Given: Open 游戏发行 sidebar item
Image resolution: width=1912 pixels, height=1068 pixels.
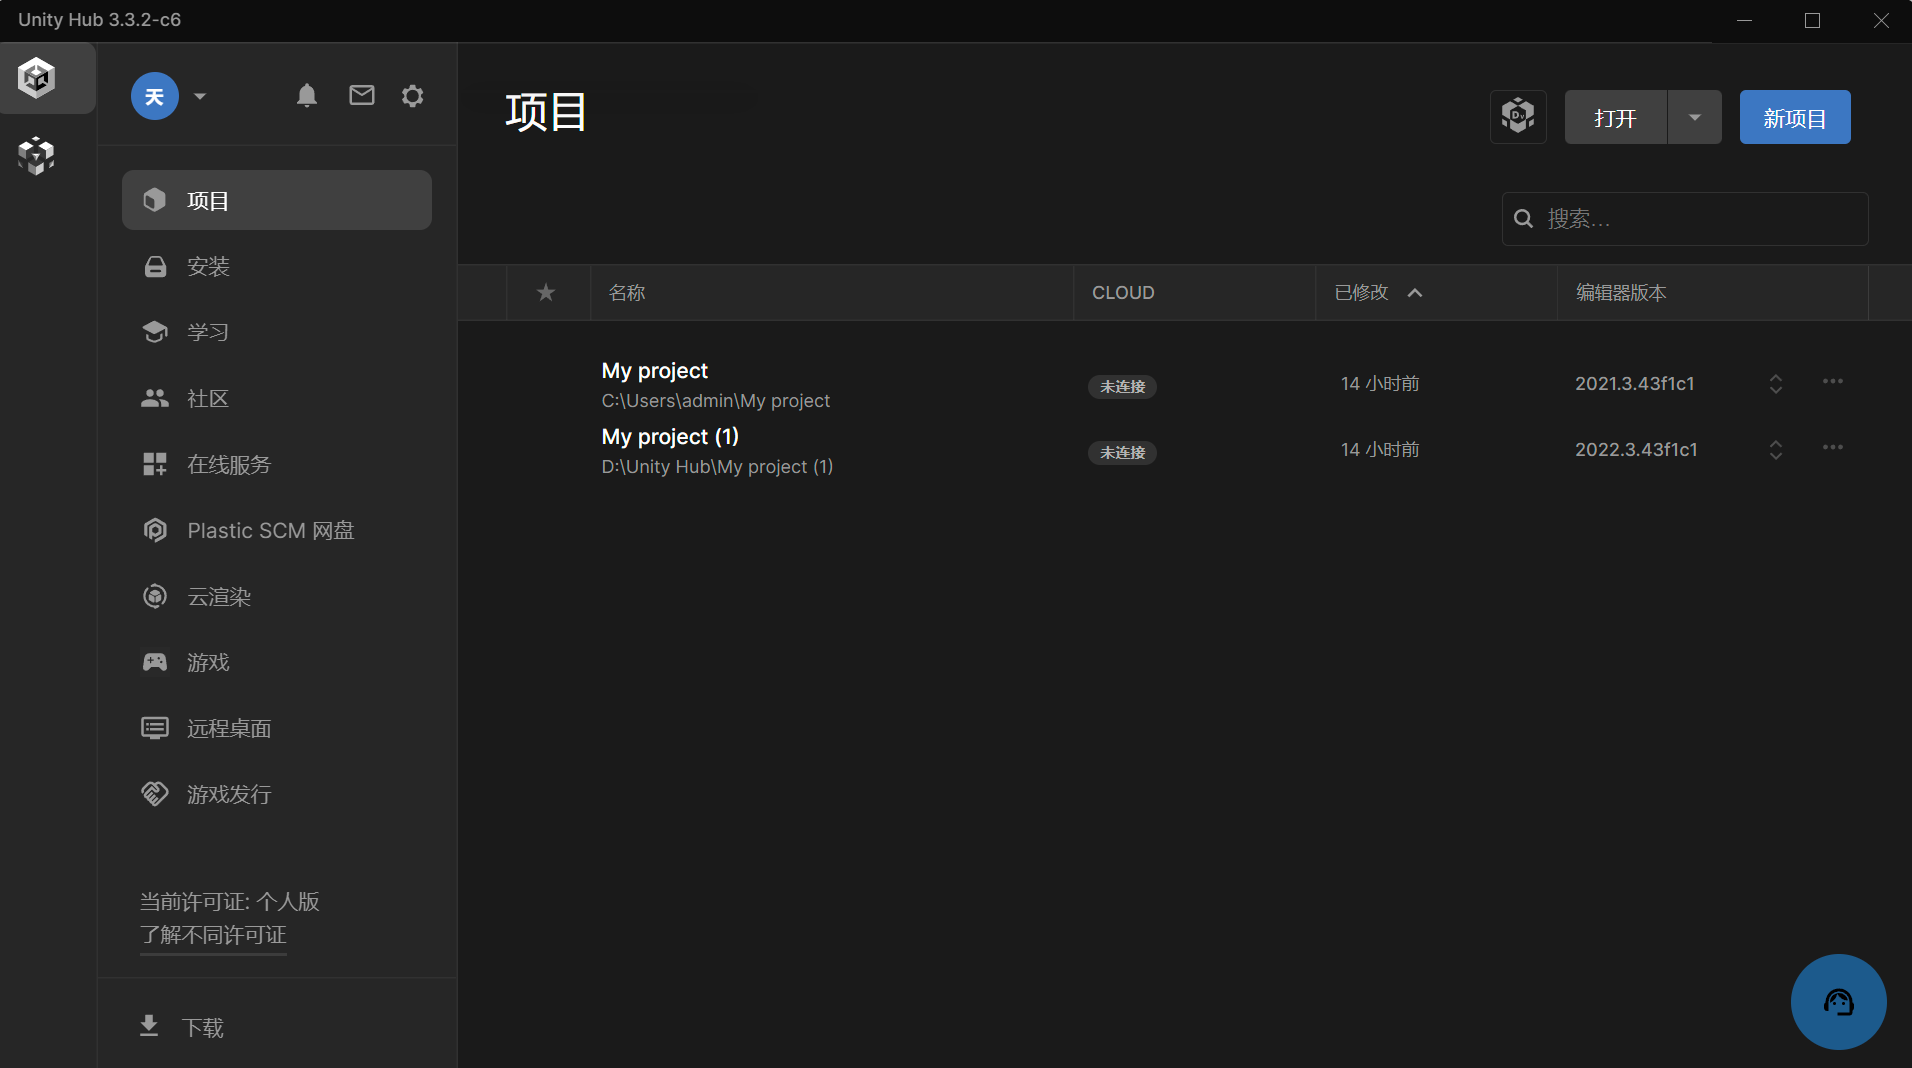Looking at the screenshot, I should coord(277,794).
